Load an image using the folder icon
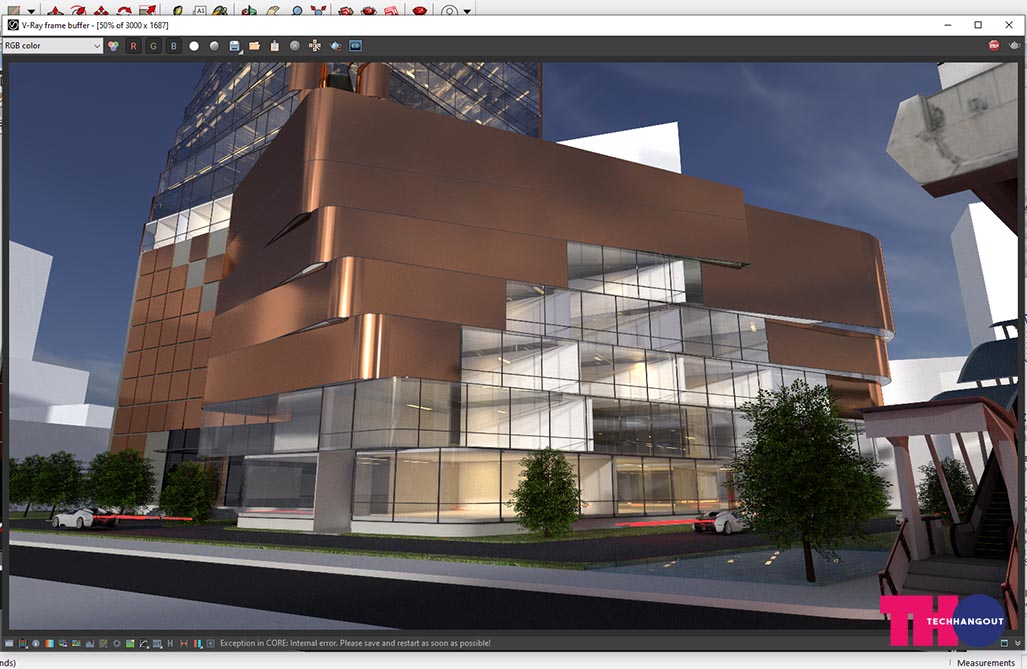1027x669 pixels. click(x=254, y=46)
